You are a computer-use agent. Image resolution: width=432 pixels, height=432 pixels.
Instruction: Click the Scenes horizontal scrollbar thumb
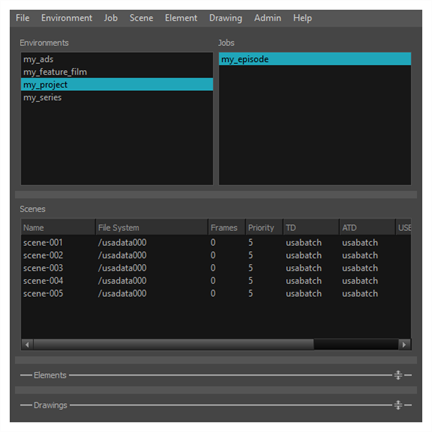[x=174, y=344]
